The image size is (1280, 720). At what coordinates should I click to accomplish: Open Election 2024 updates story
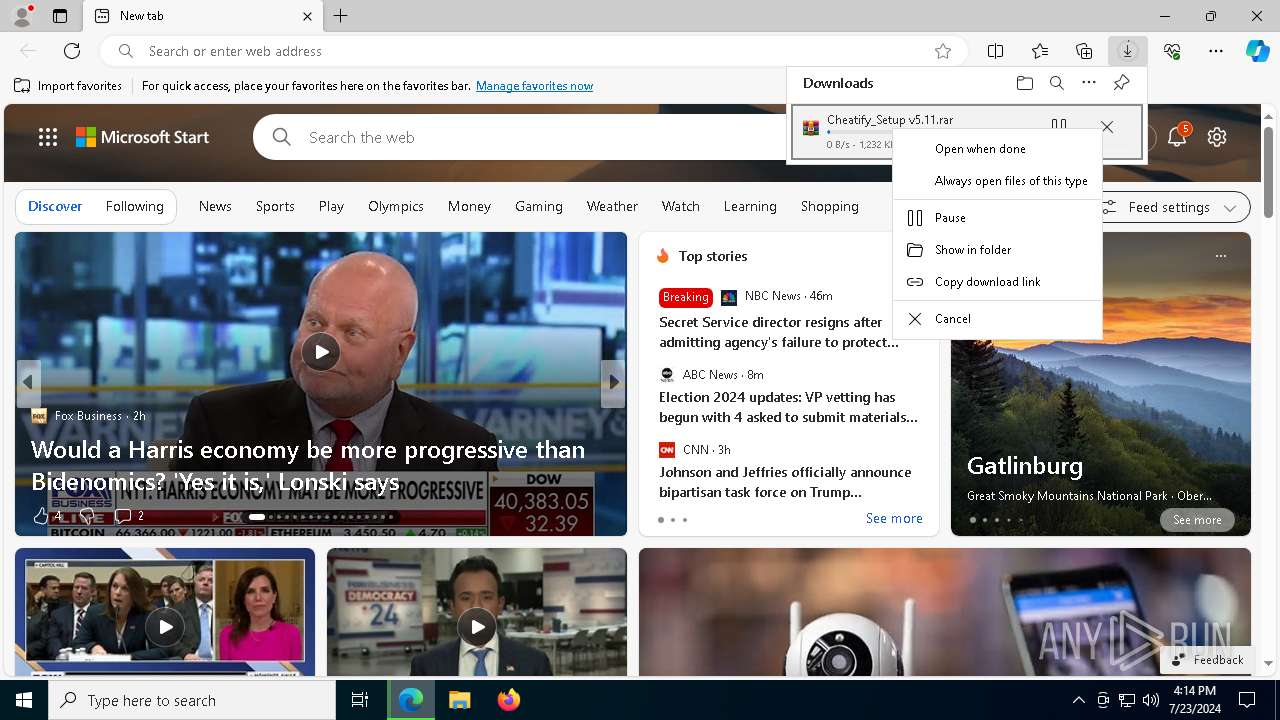click(x=788, y=407)
